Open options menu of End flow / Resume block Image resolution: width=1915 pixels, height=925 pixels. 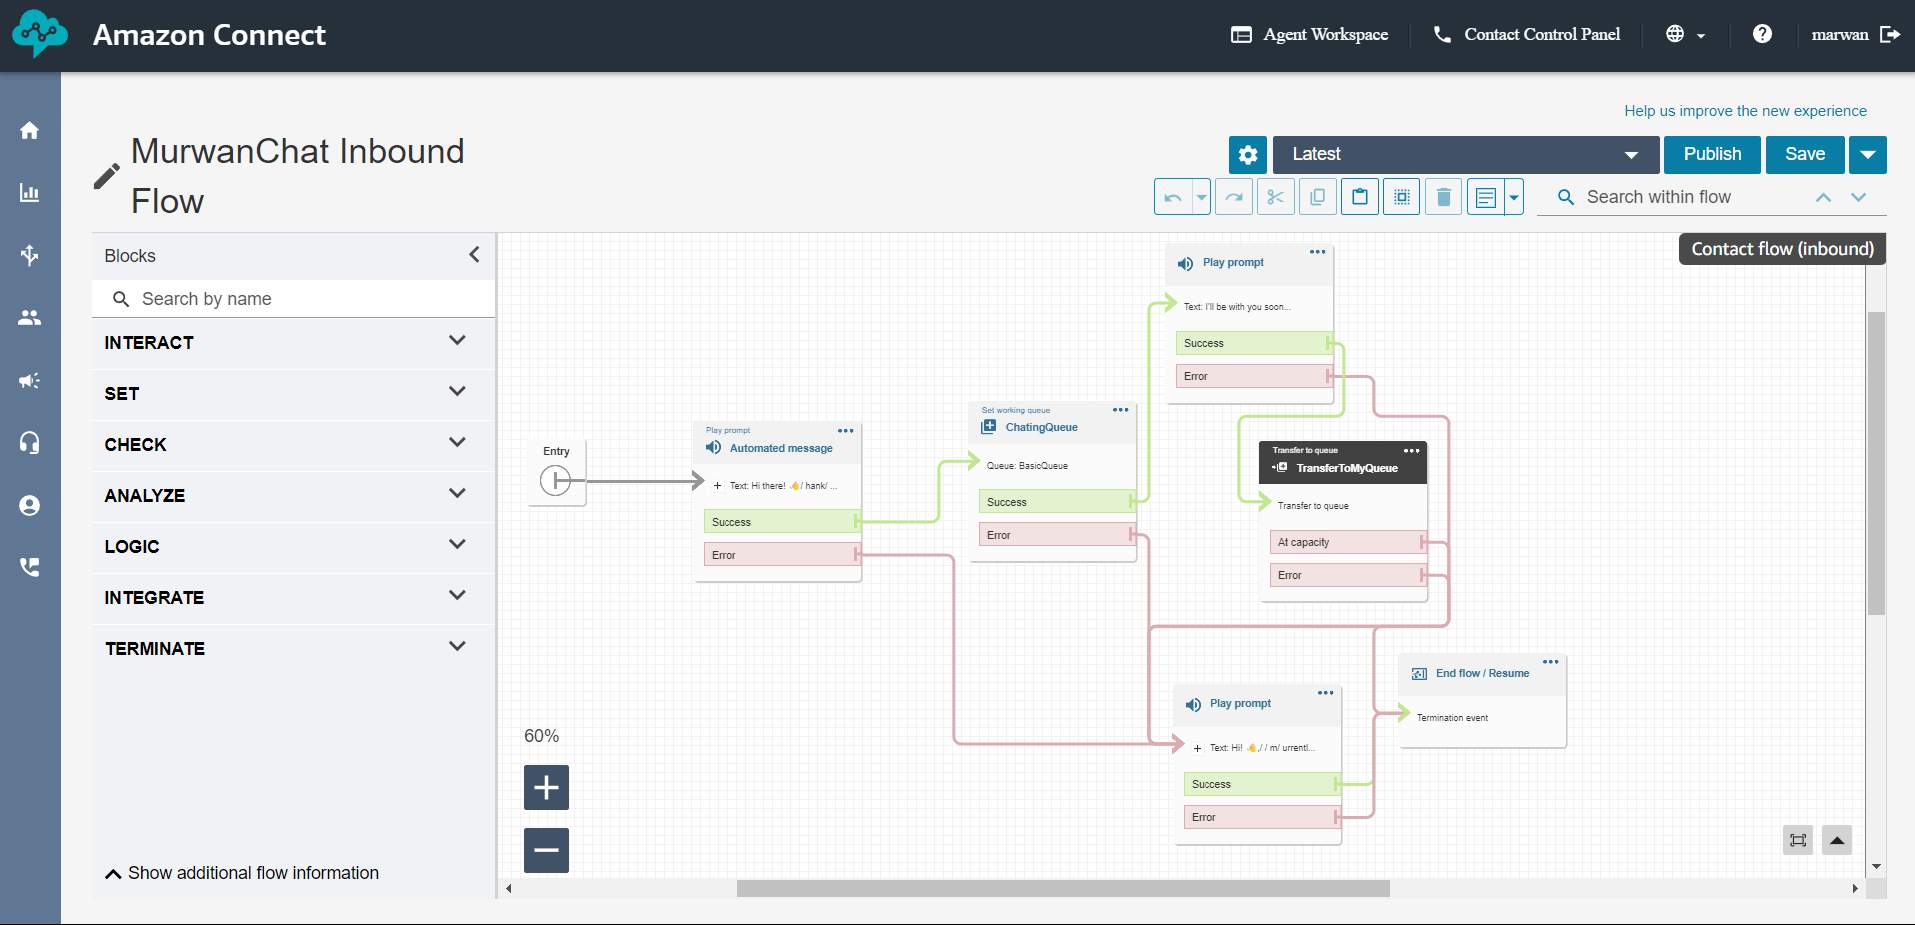1551,662
